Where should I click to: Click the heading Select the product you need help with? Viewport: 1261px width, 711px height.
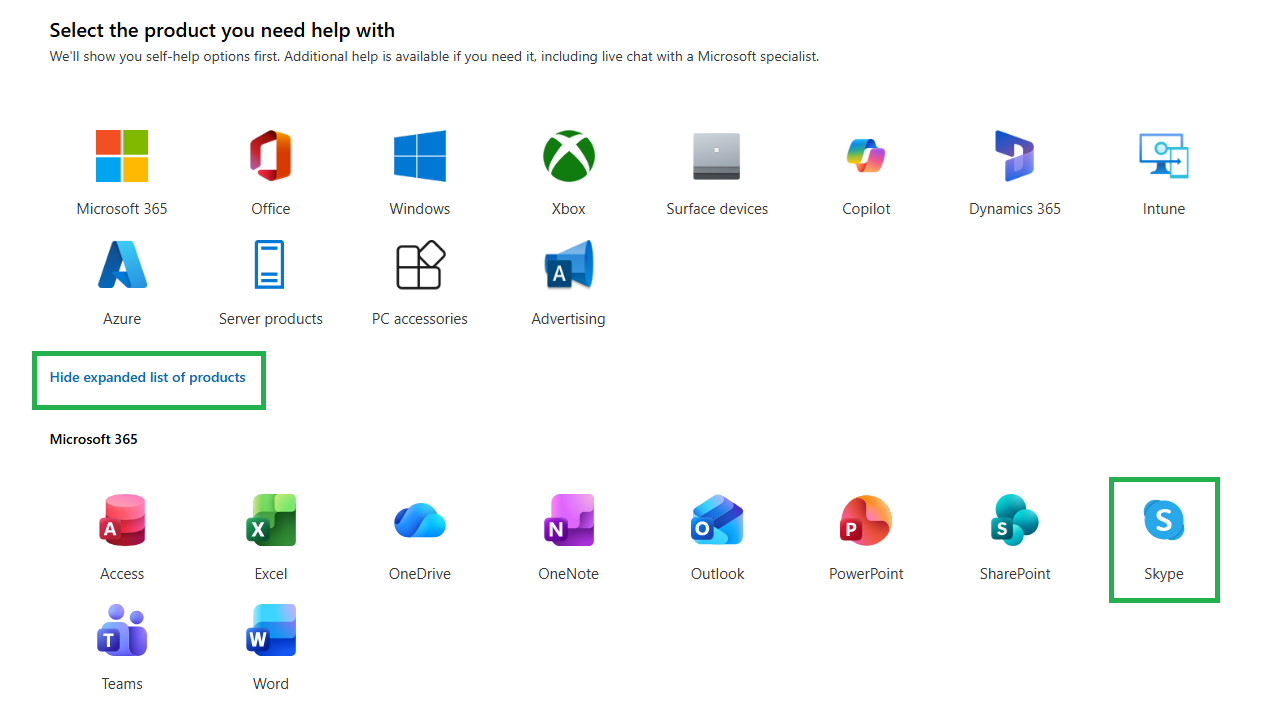222,31
